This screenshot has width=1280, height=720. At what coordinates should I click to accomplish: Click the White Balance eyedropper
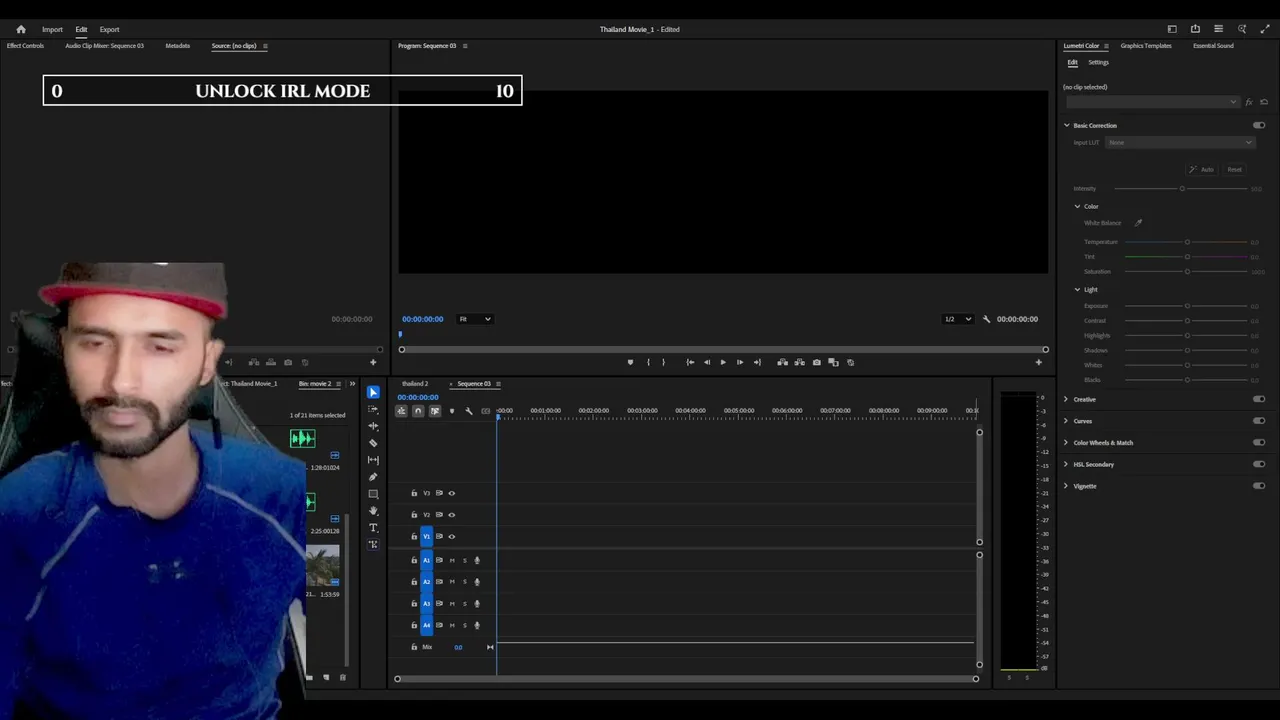(1138, 223)
